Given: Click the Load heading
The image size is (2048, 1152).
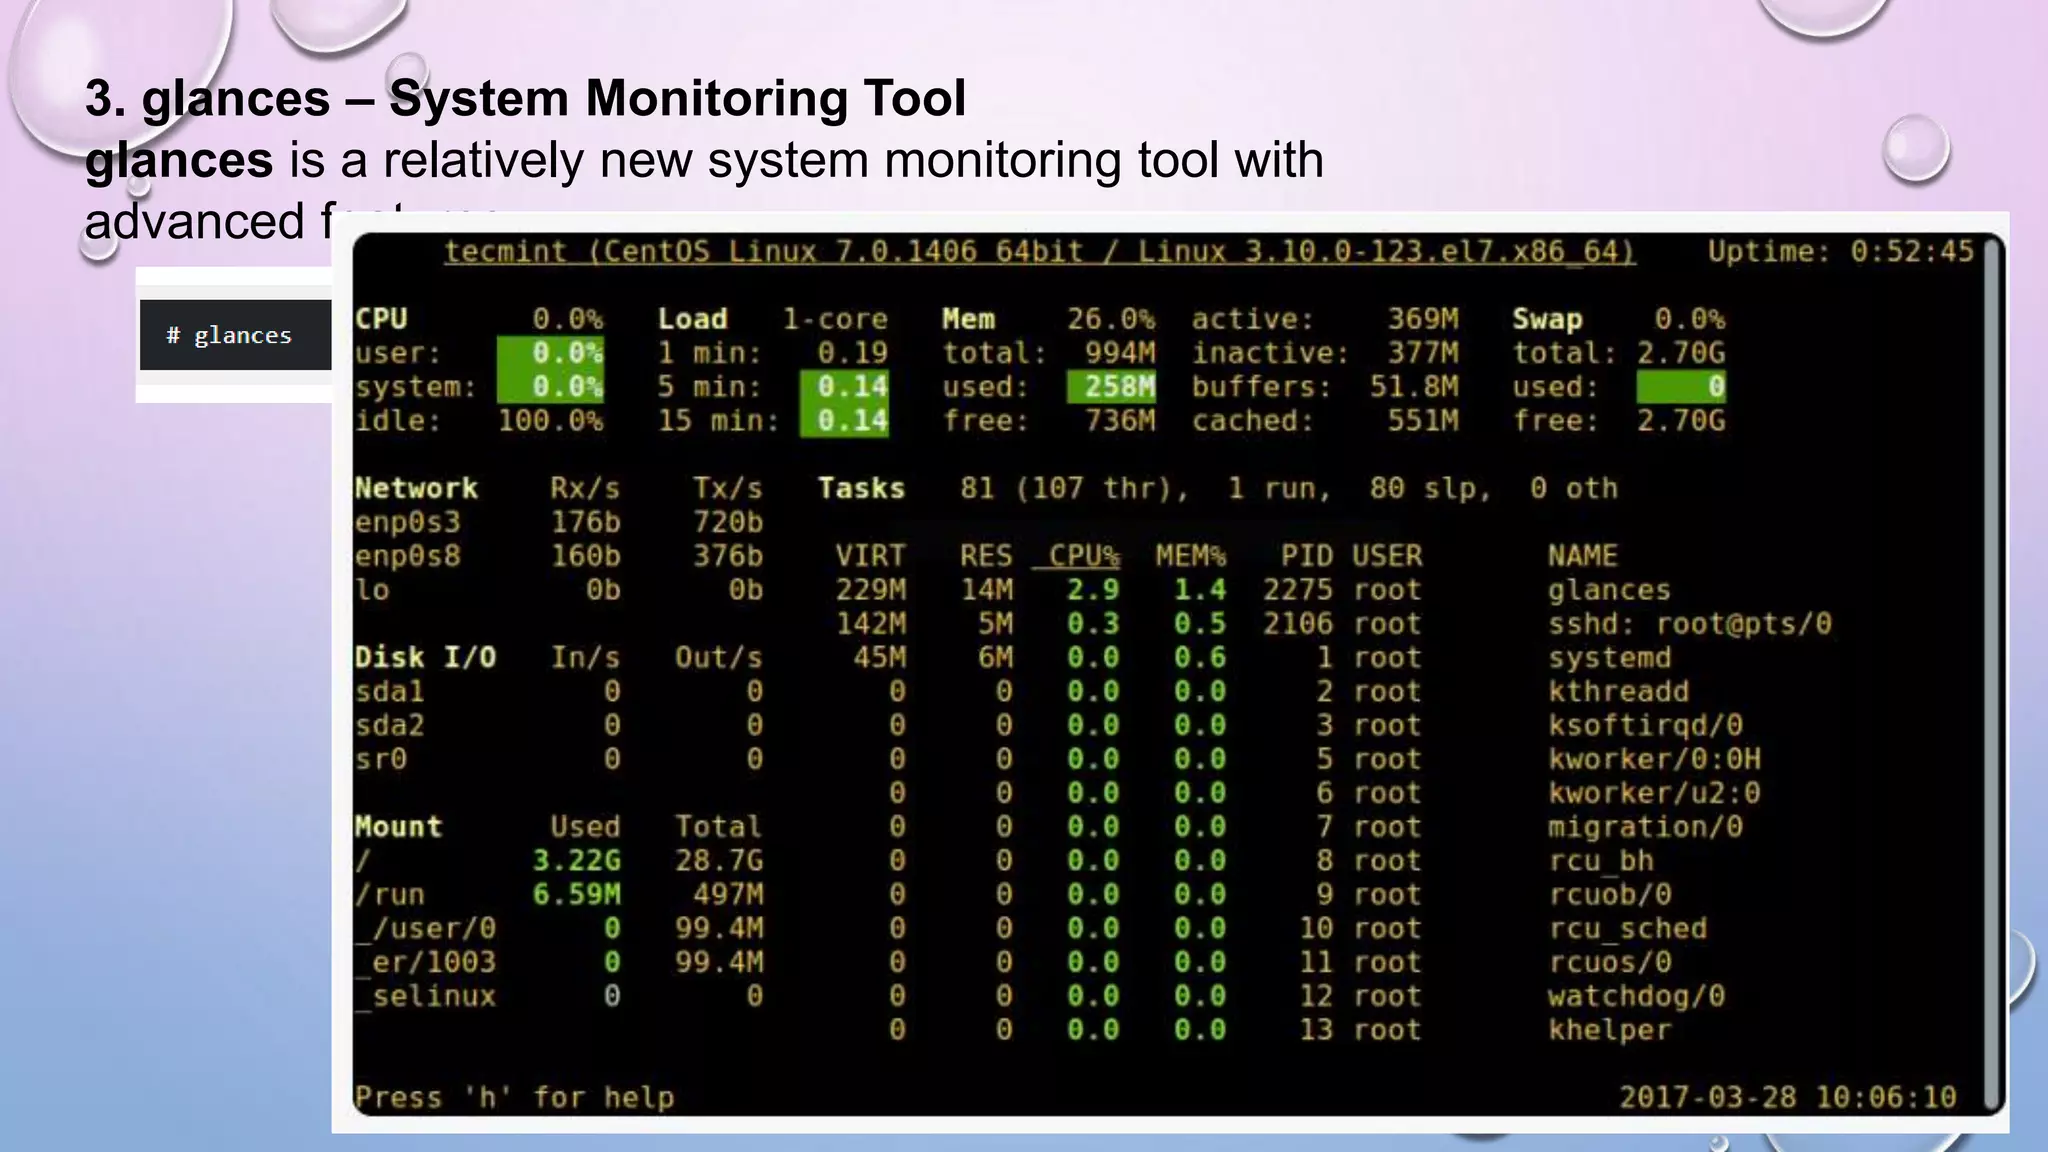Looking at the screenshot, I should 692,319.
